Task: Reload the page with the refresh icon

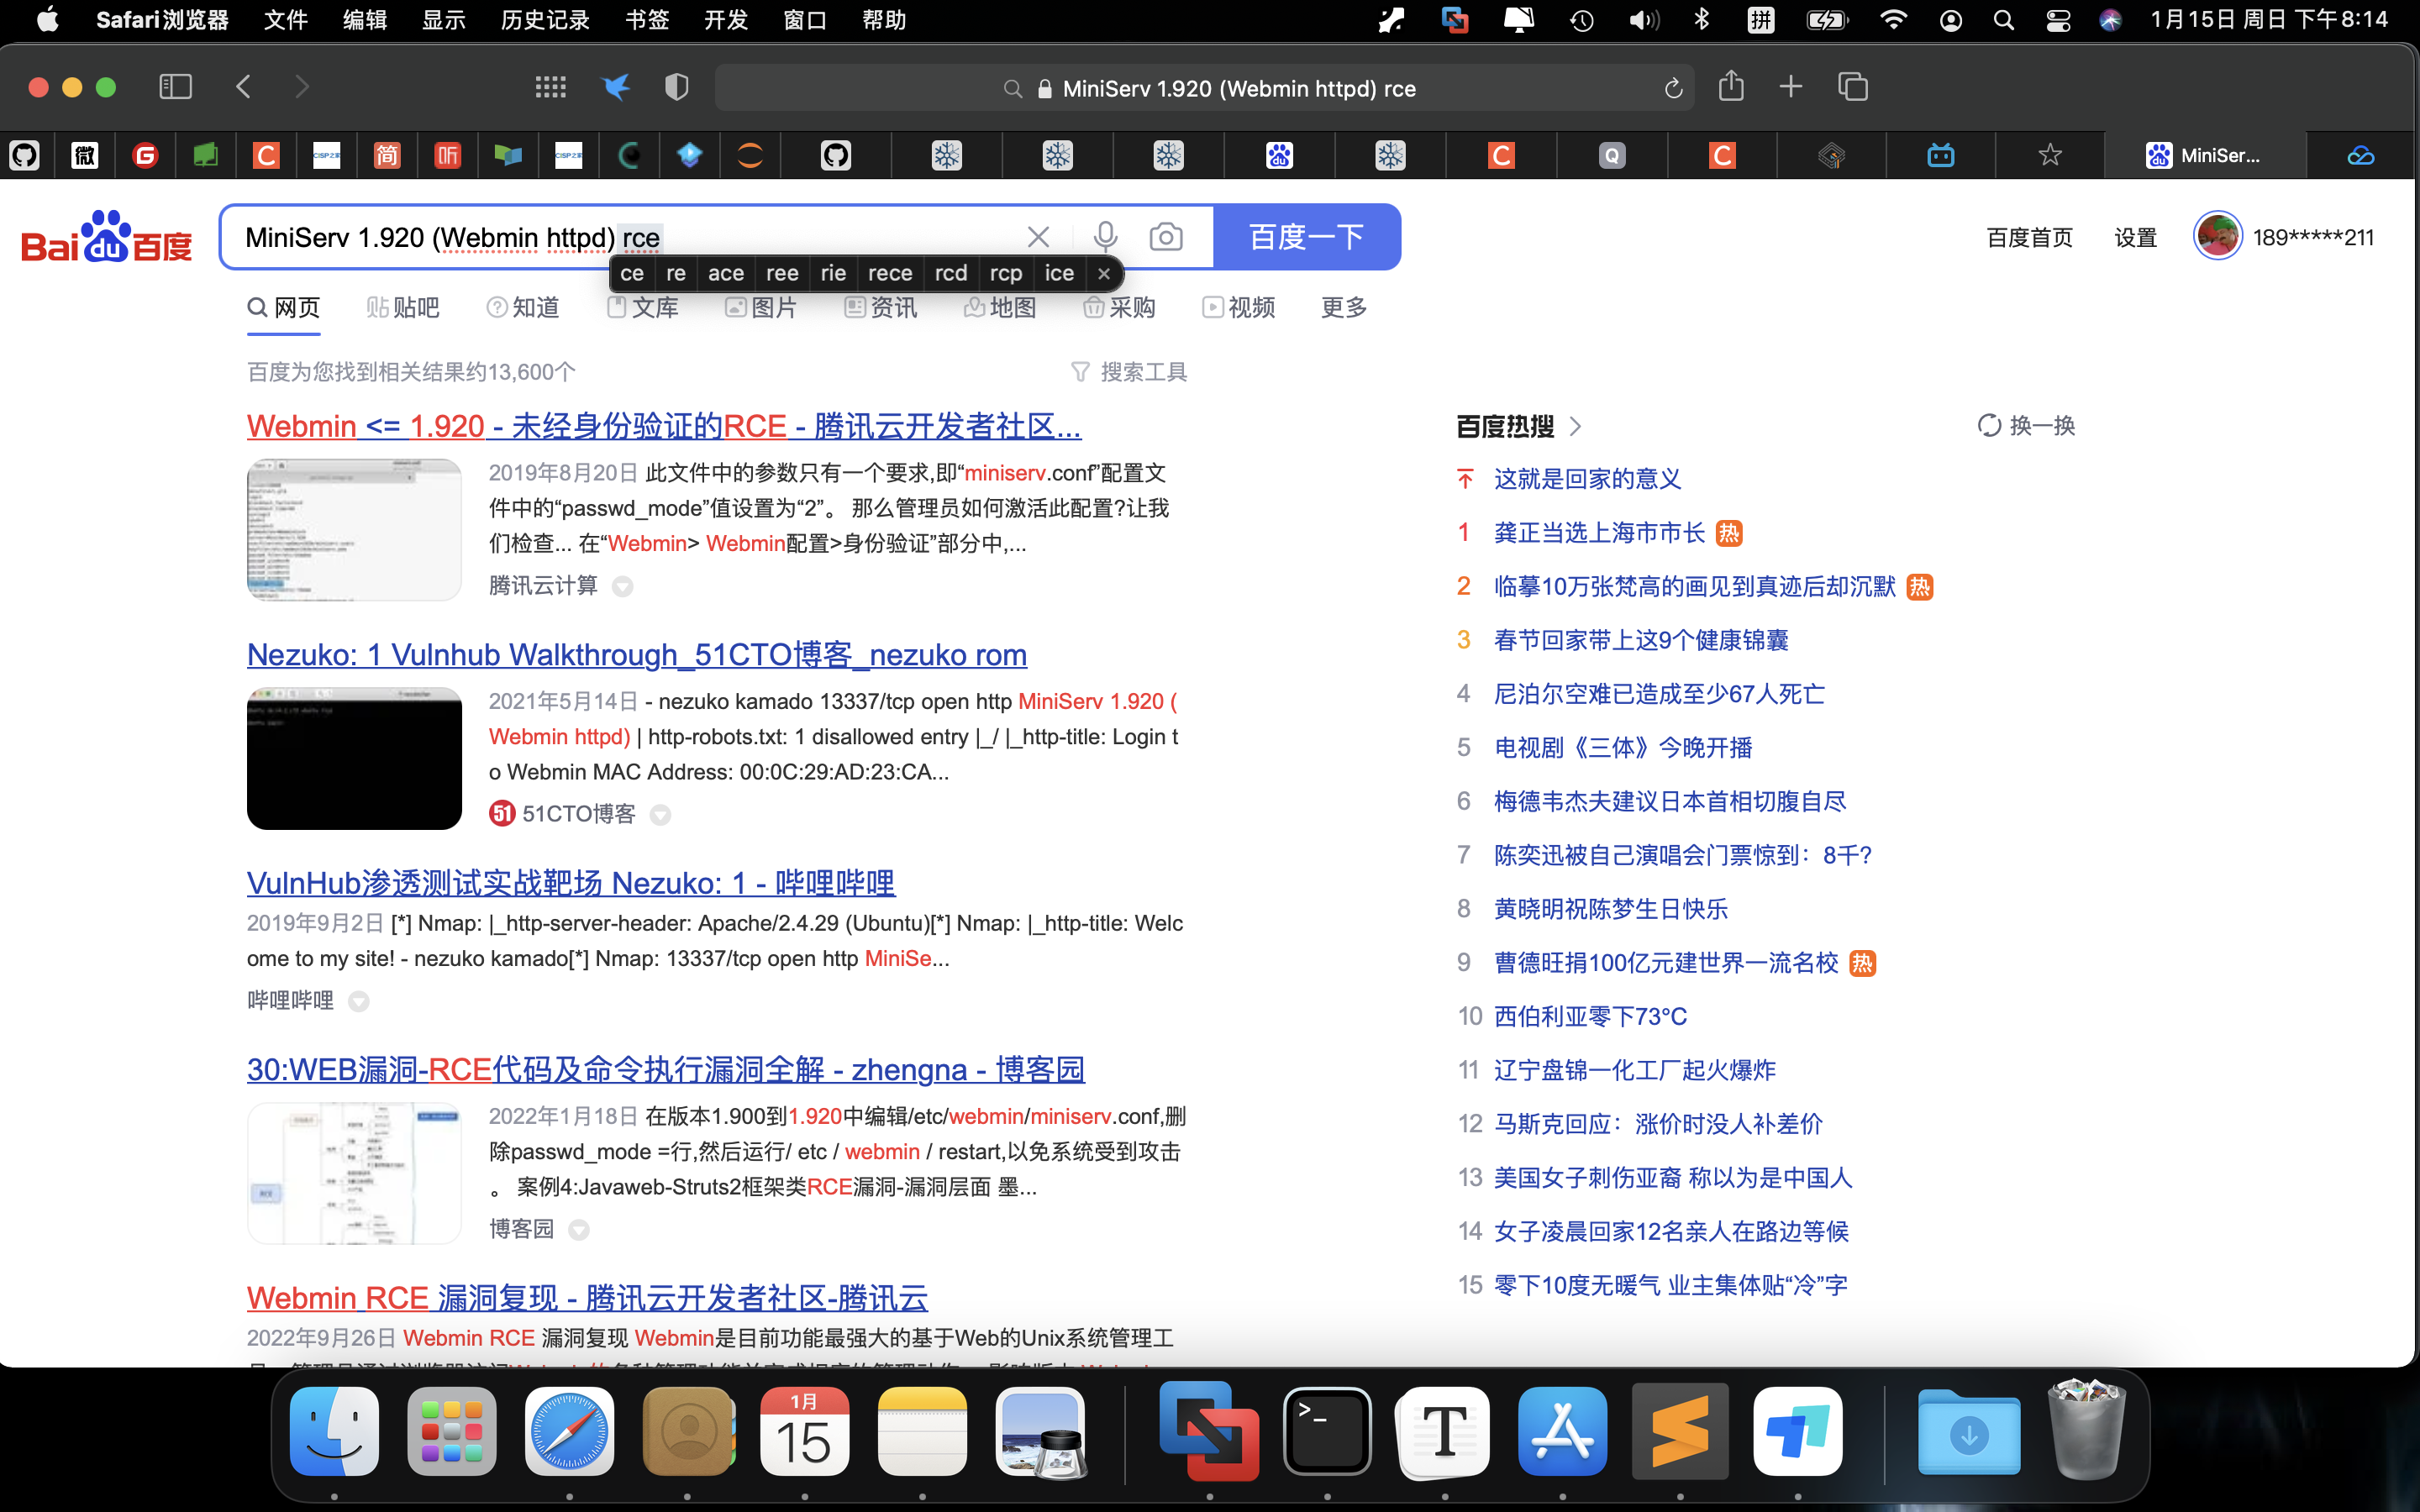Action: click(x=1673, y=89)
